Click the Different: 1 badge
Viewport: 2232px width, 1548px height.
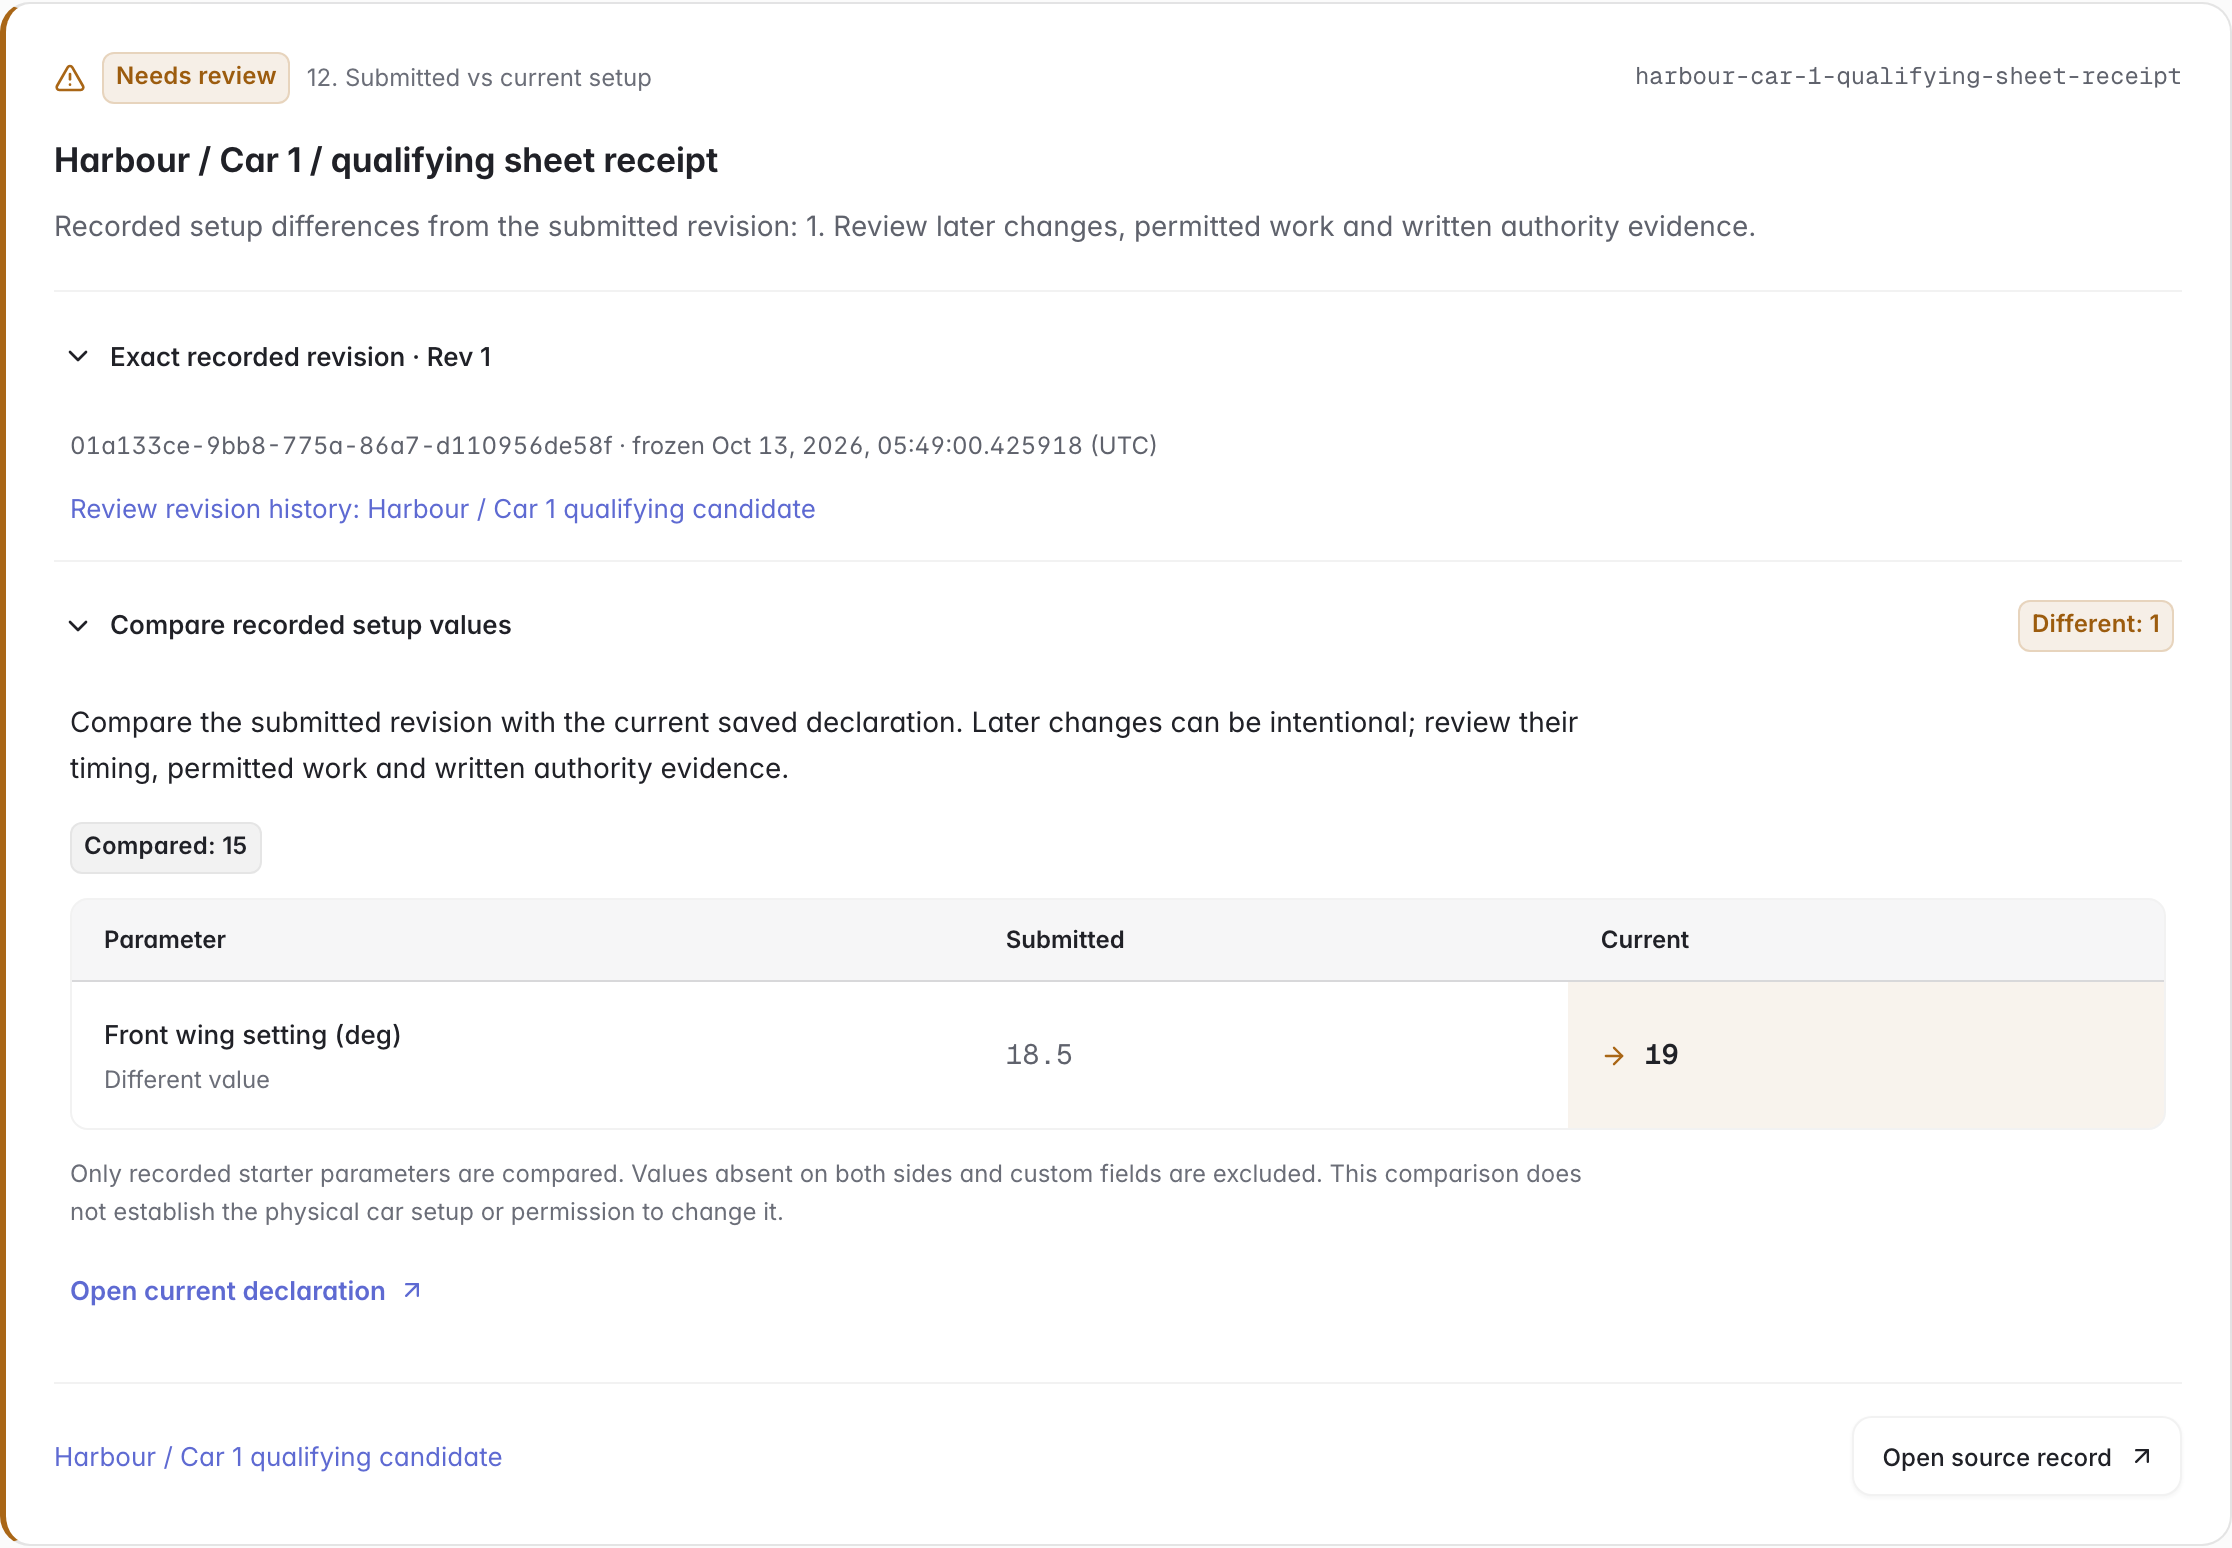pyautogui.click(x=2095, y=625)
